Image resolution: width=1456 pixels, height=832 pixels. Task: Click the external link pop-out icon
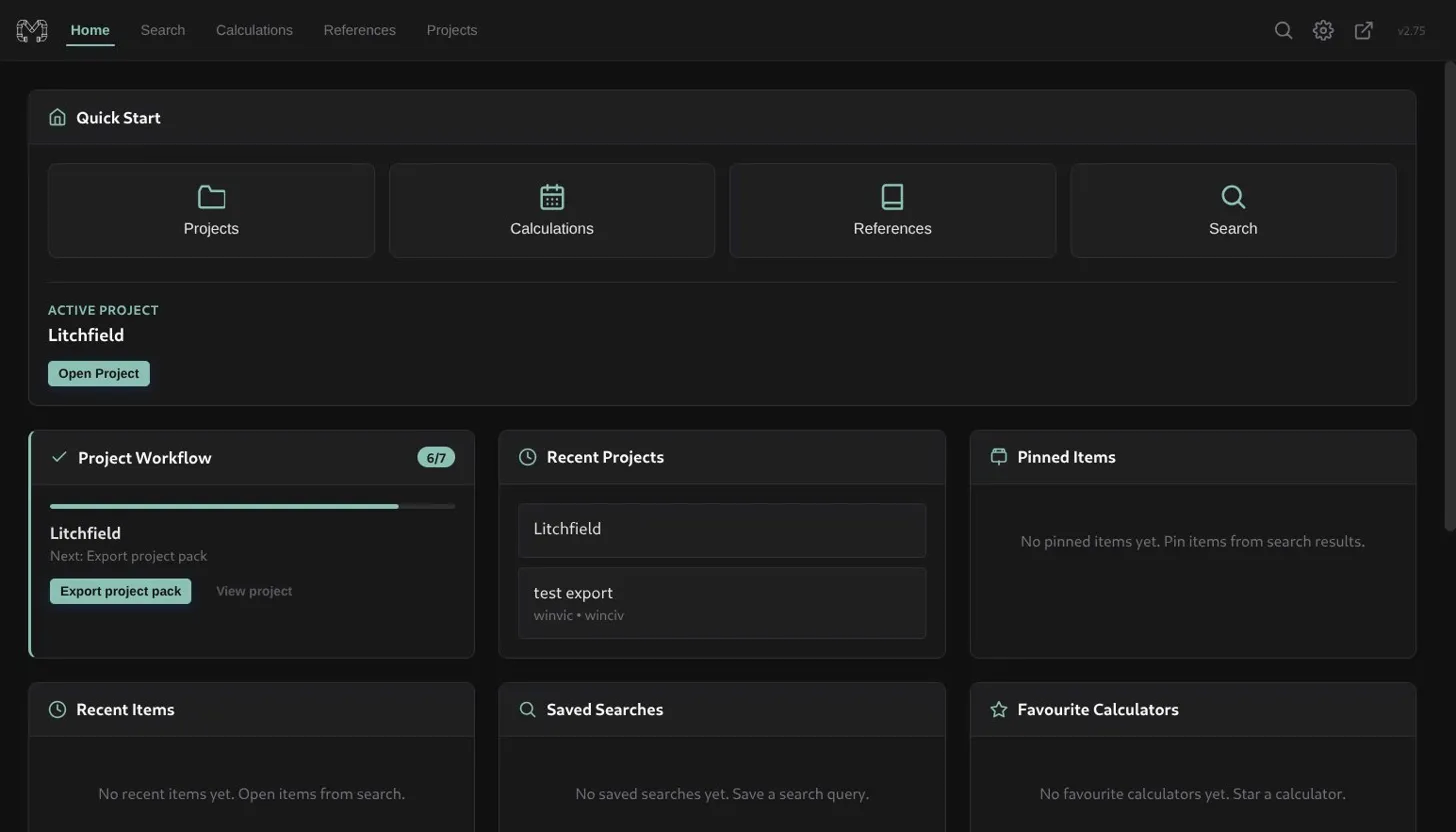(1363, 30)
